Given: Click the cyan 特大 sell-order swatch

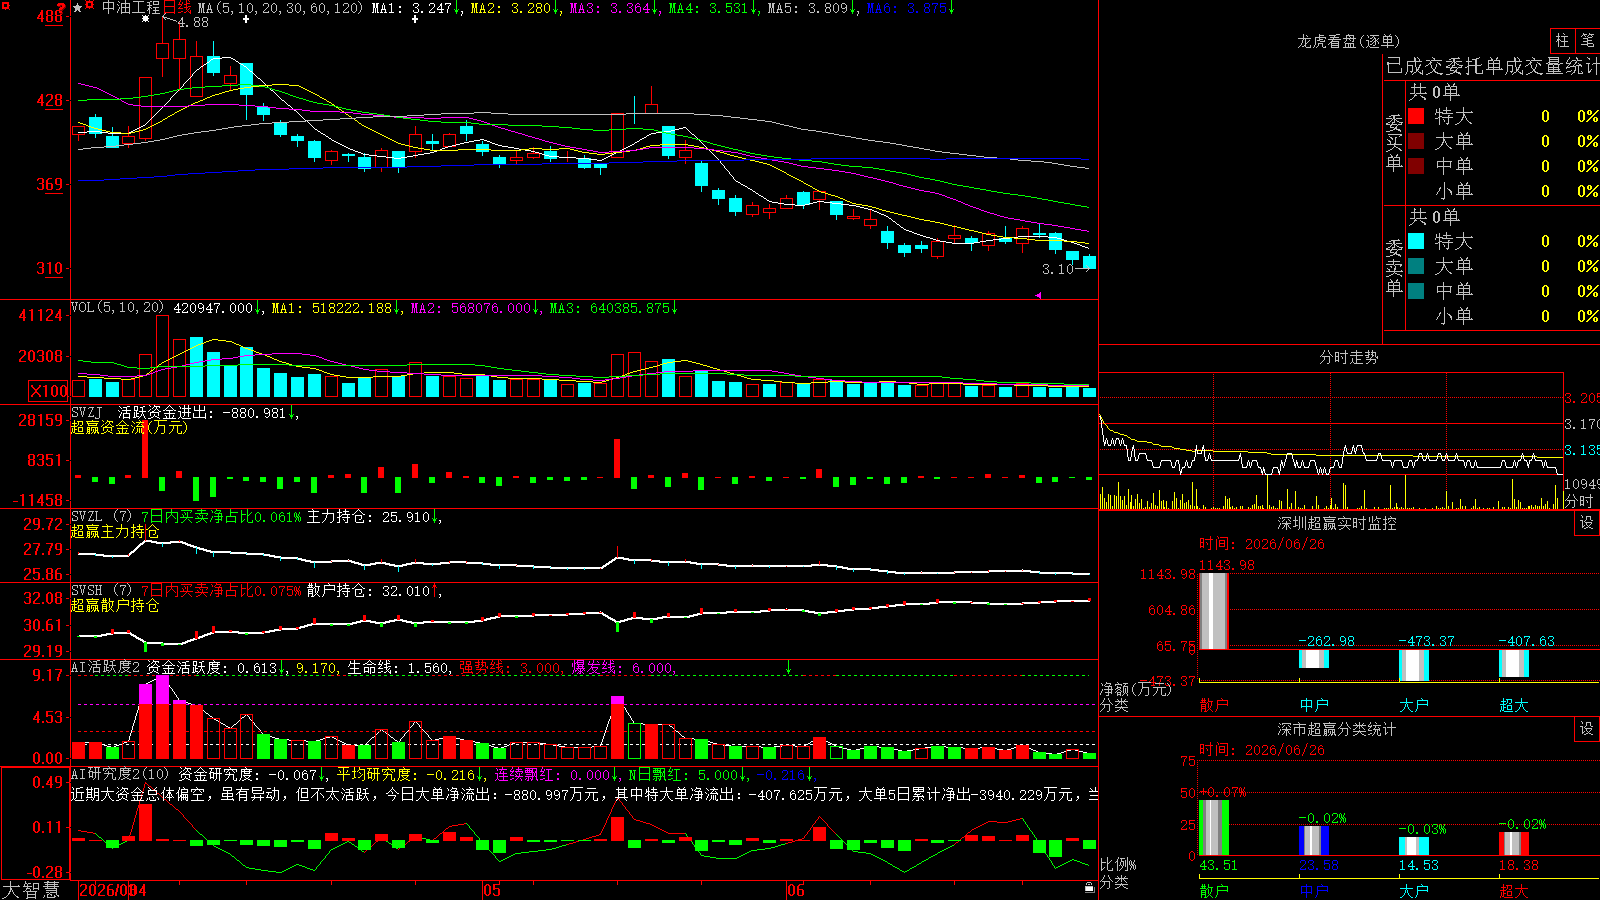Looking at the screenshot, I should click(1416, 241).
